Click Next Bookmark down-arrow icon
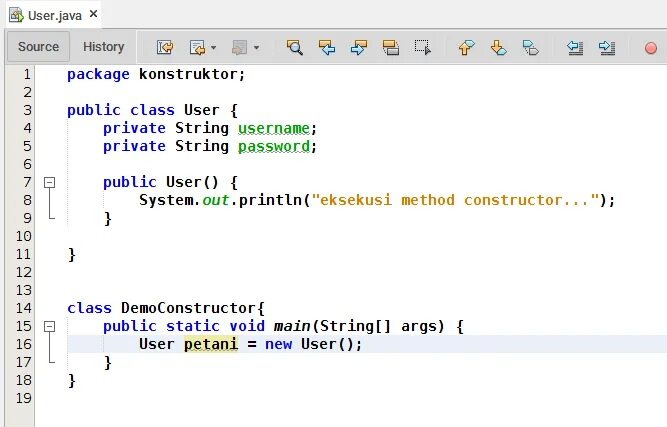Image resolution: width=667 pixels, height=427 pixels. point(499,47)
